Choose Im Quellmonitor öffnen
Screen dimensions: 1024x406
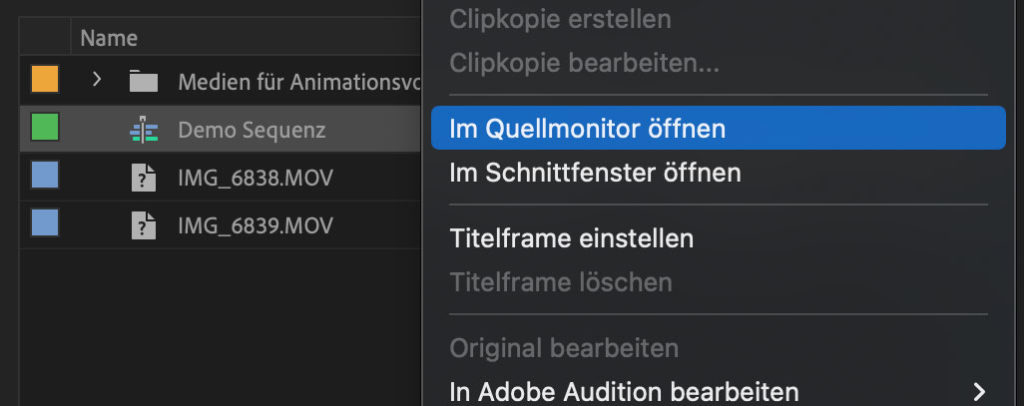tap(588, 129)
